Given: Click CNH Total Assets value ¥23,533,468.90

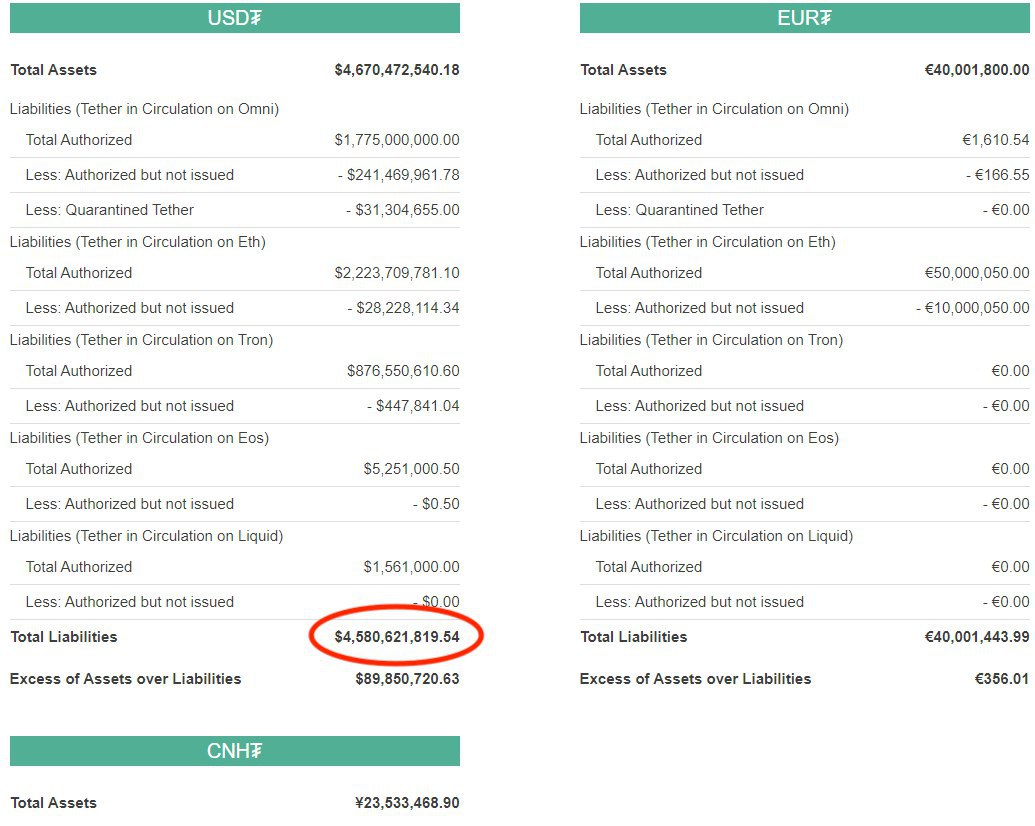Looking at the screenshot, I should [x=407, y=803].
